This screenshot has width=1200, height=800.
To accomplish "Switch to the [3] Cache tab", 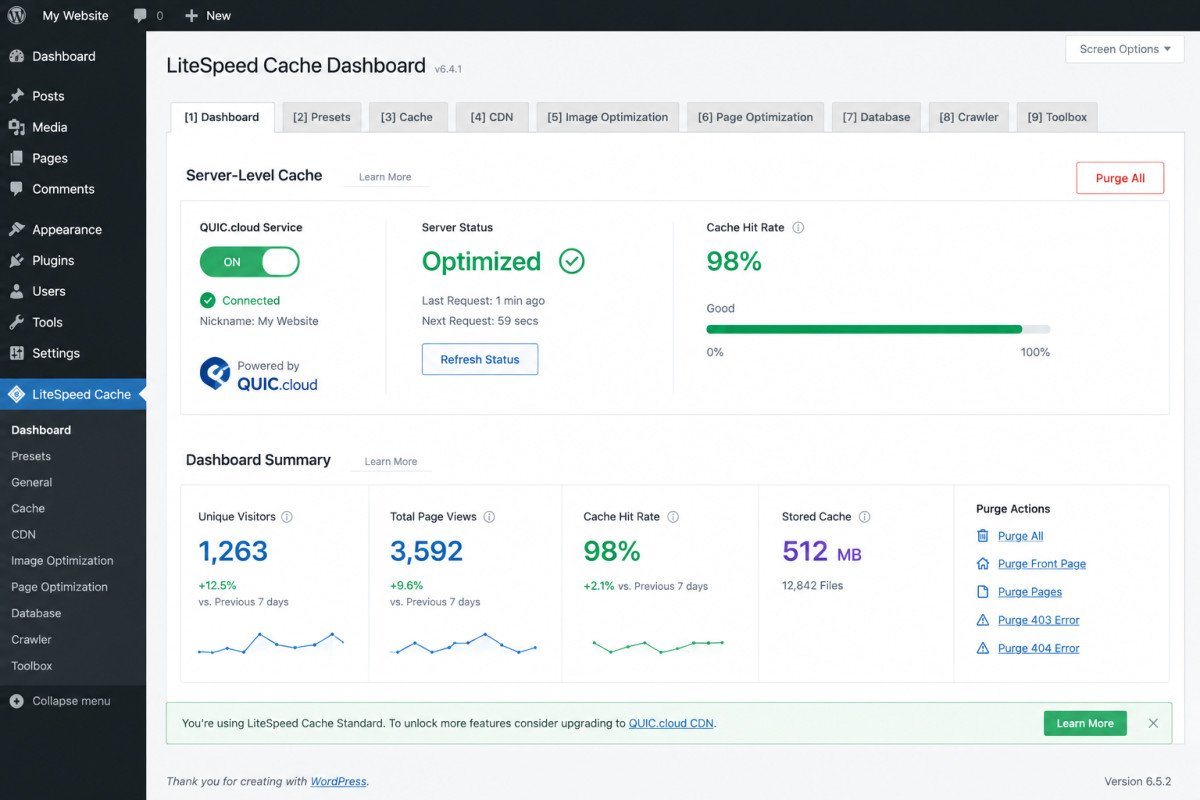I will pos(407,117).
